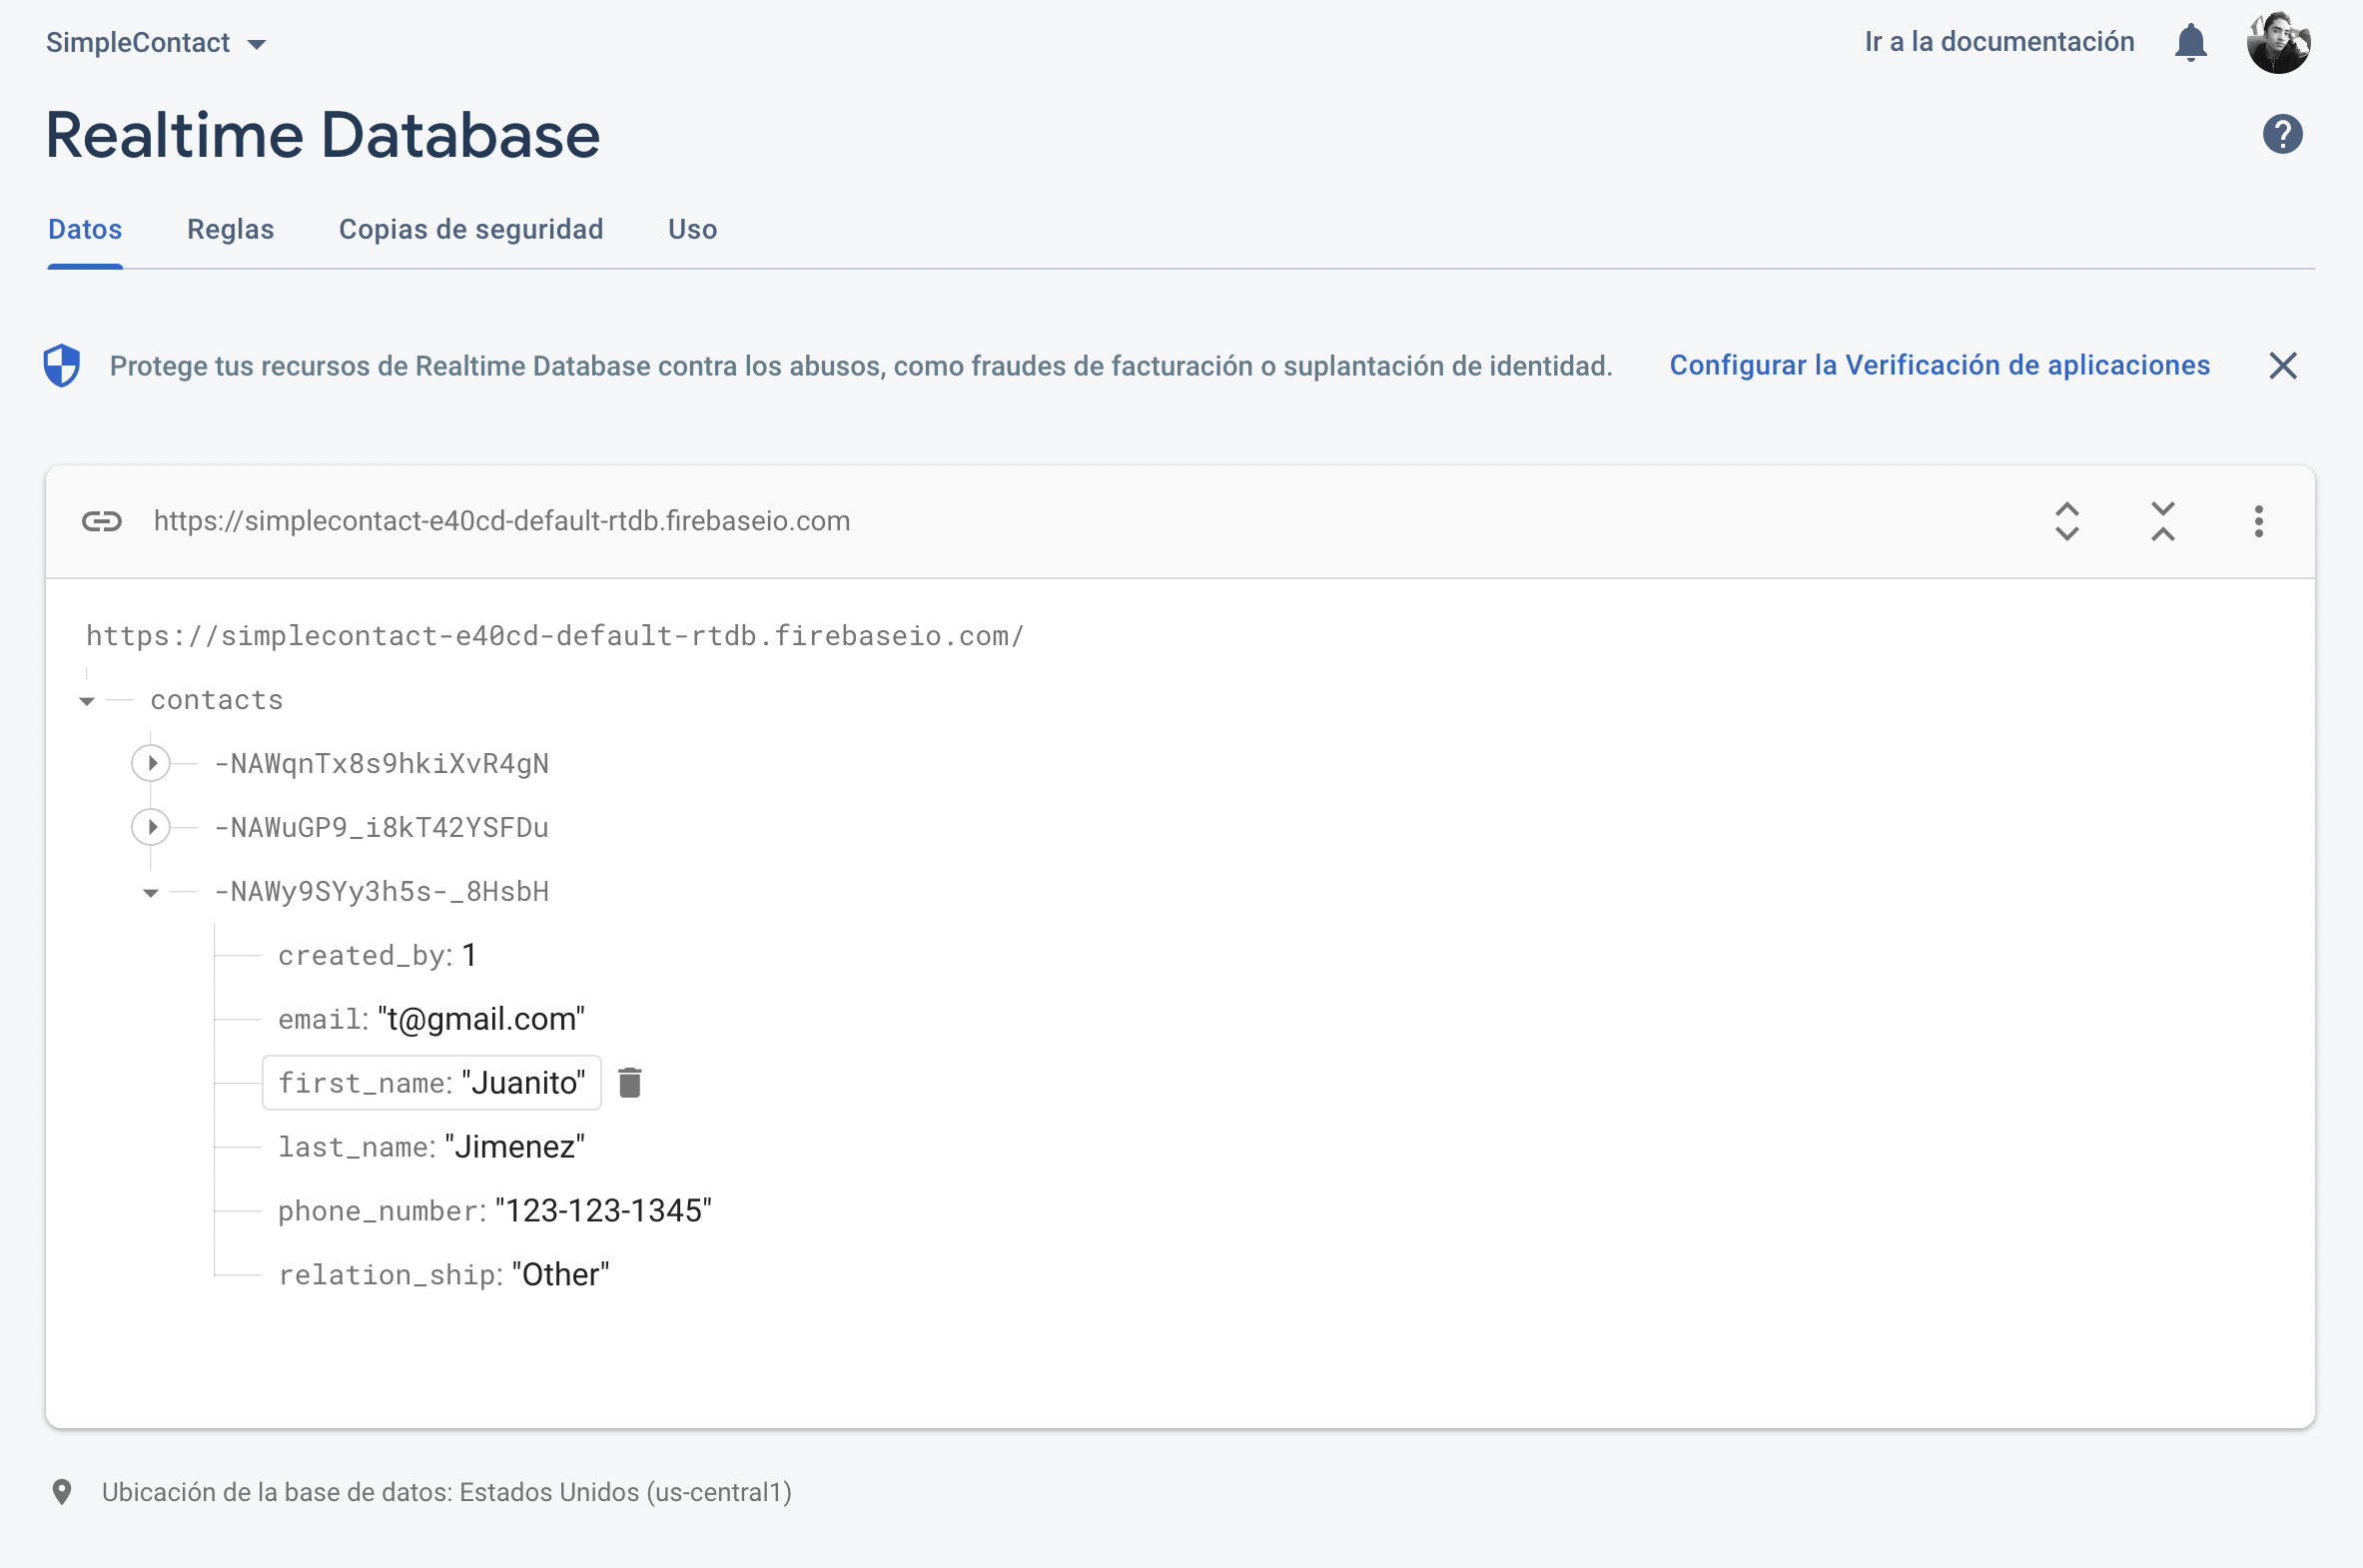Click the expand-data arrows icon in toolbar
This screenshot has width=2363, height=1568.
point(2066,521)
